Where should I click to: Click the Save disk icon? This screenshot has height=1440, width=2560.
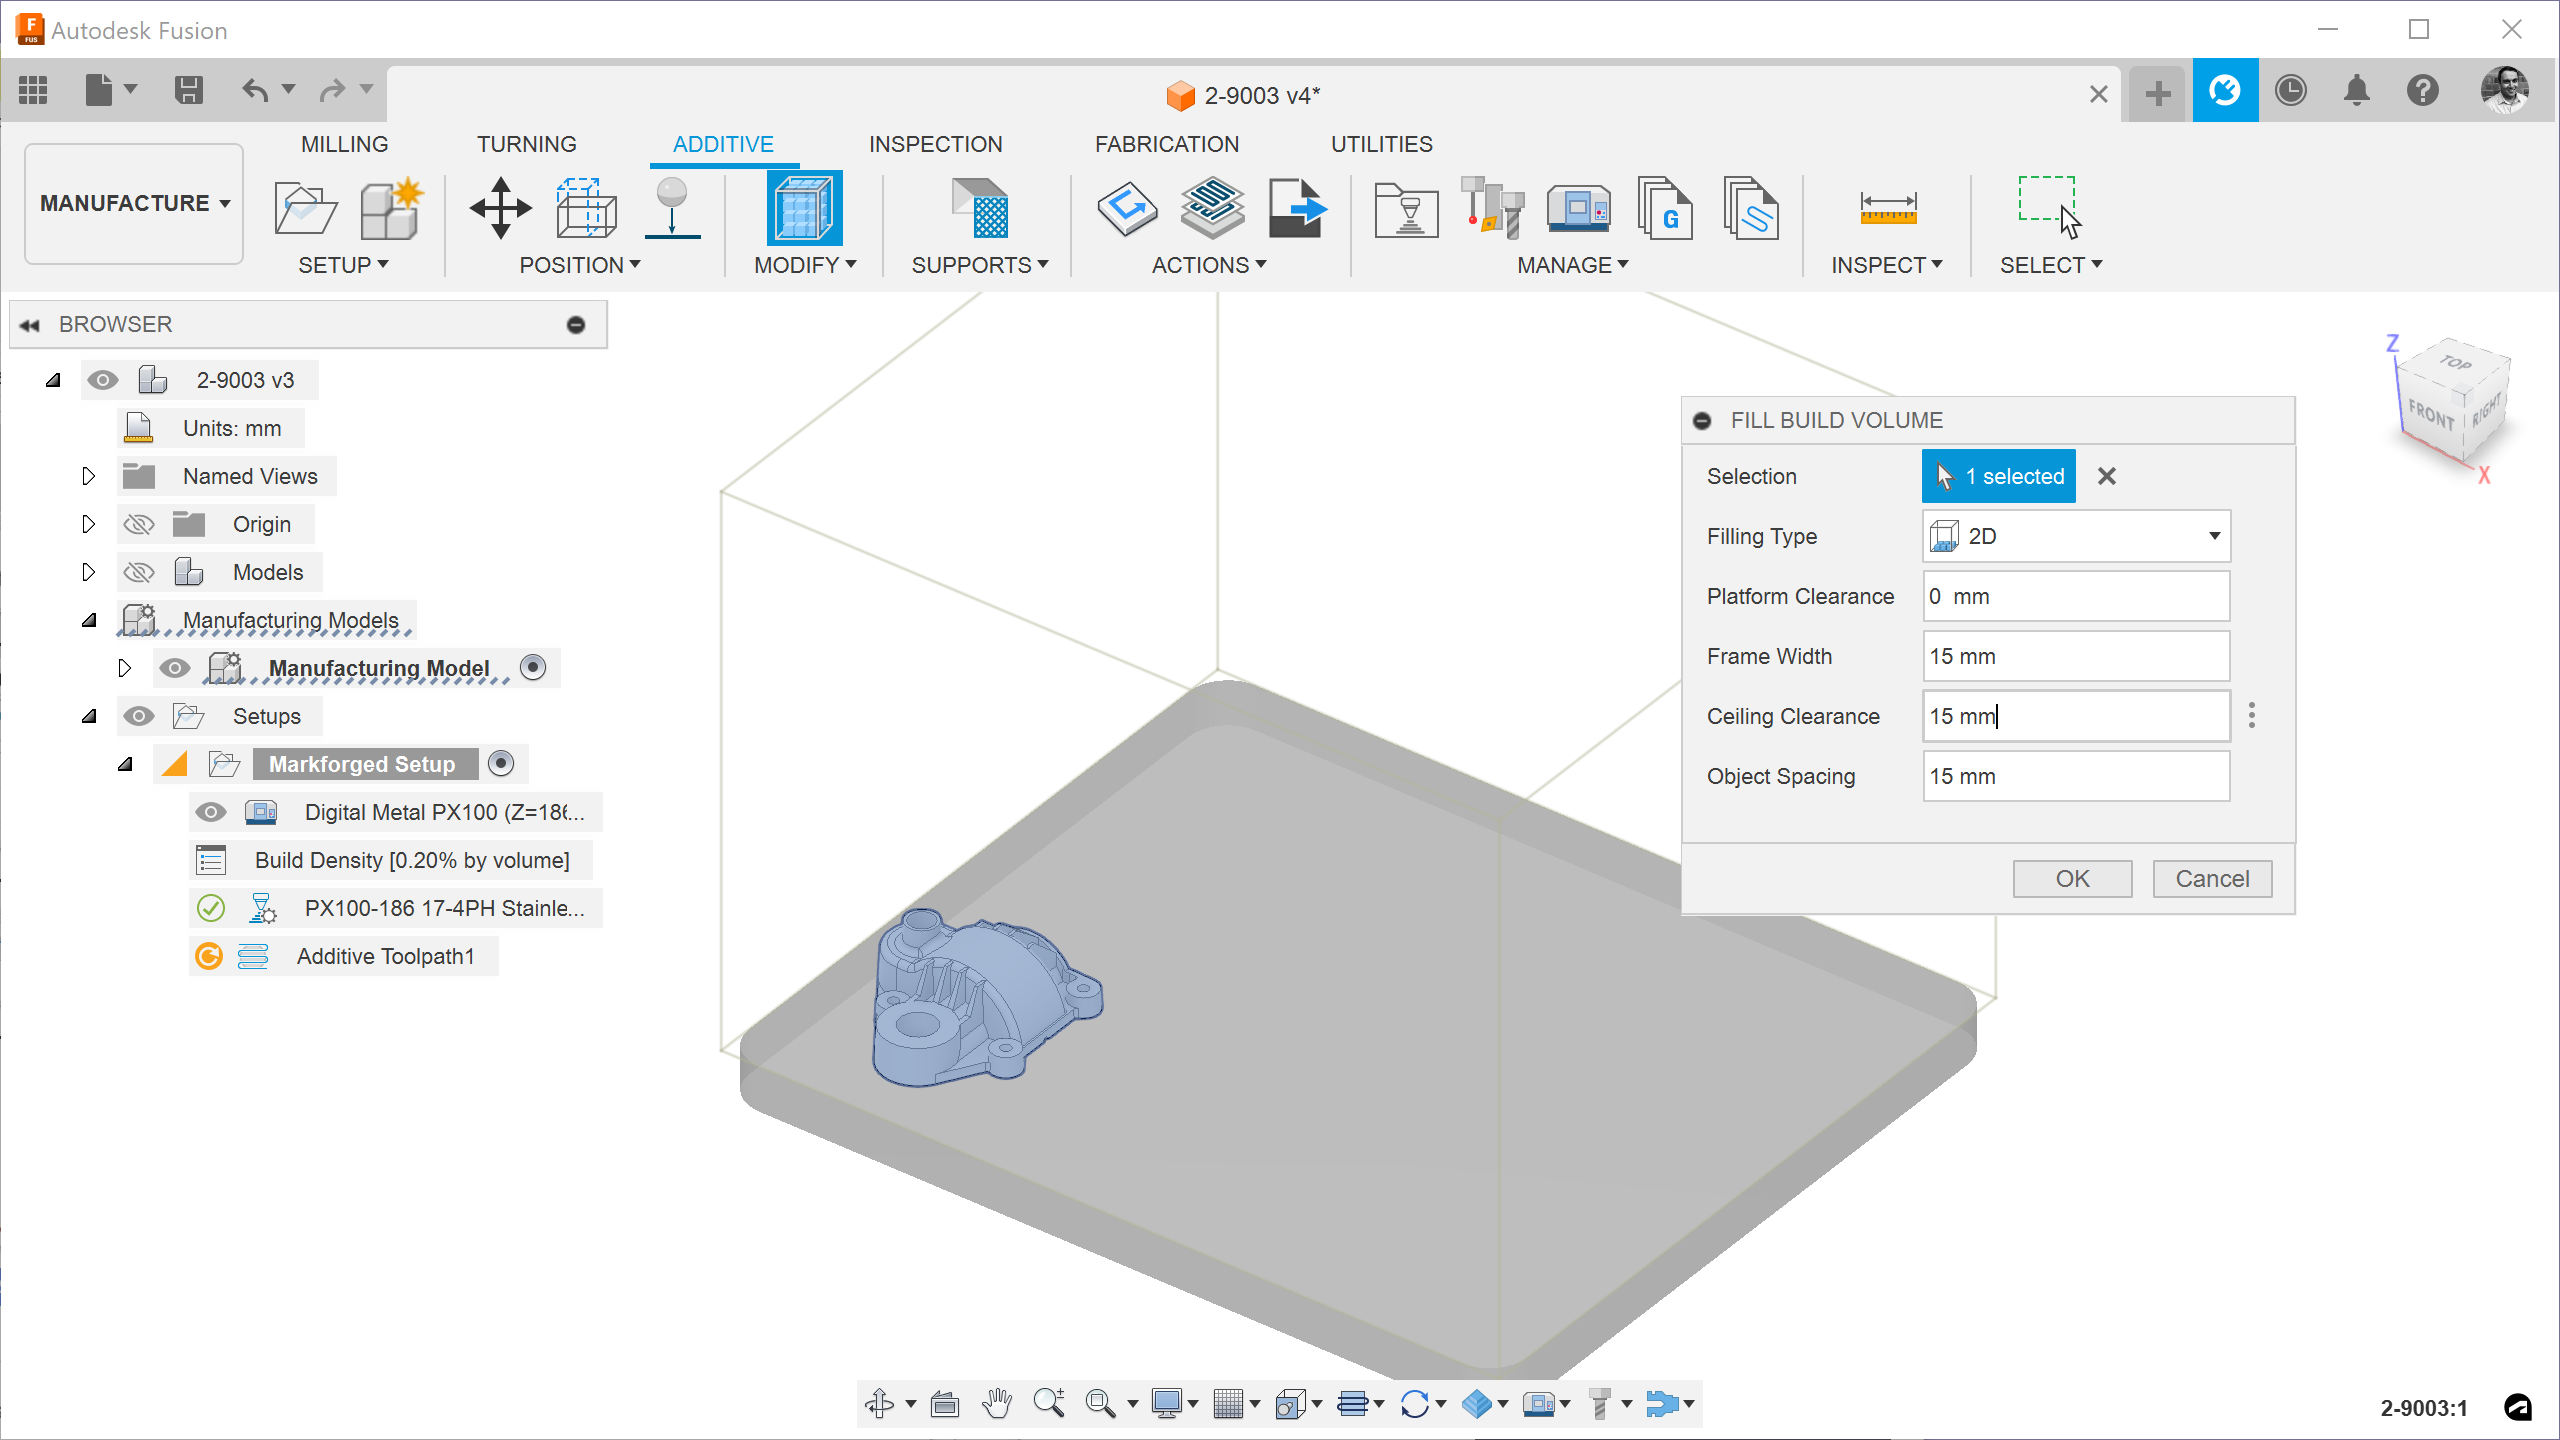click(x=188, y=91)
